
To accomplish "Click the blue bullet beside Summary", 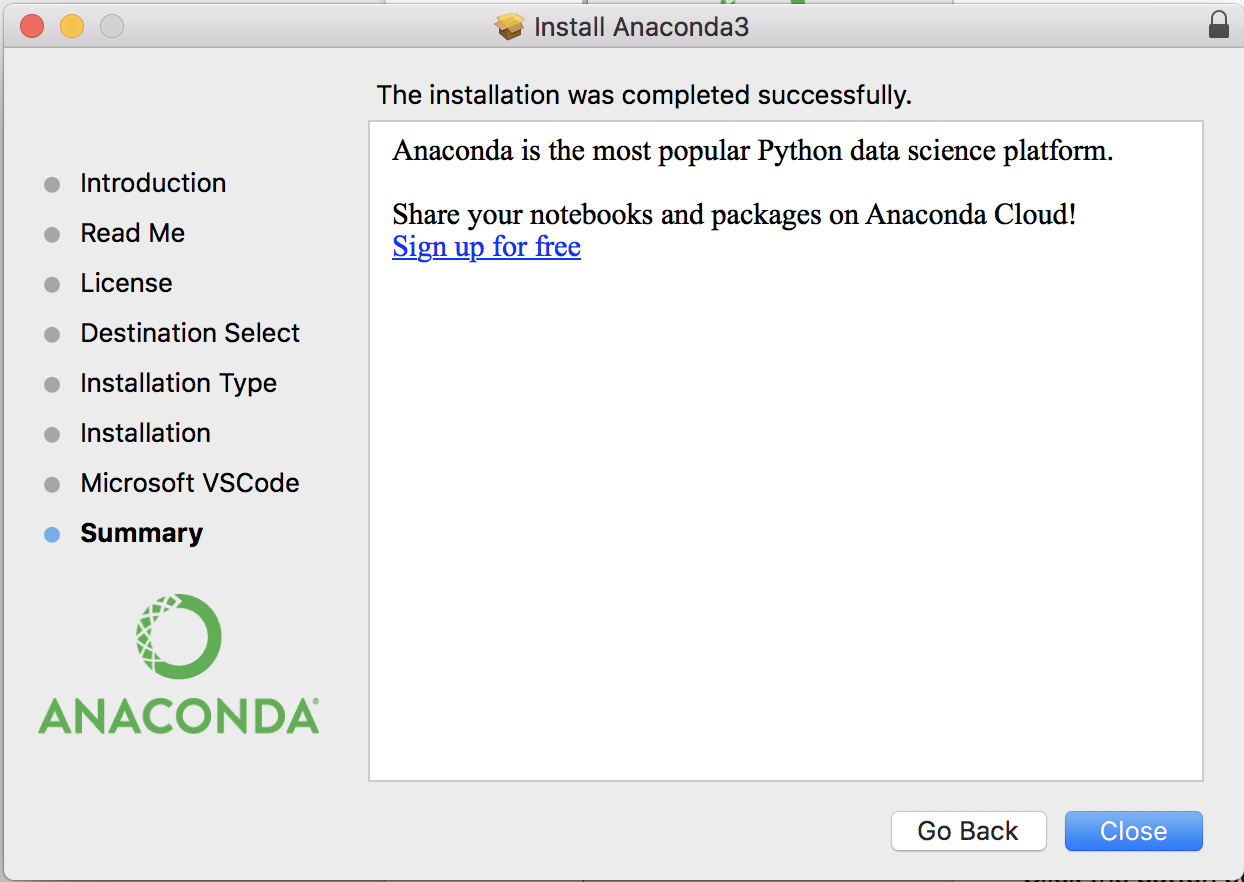I will pos(52,535).
